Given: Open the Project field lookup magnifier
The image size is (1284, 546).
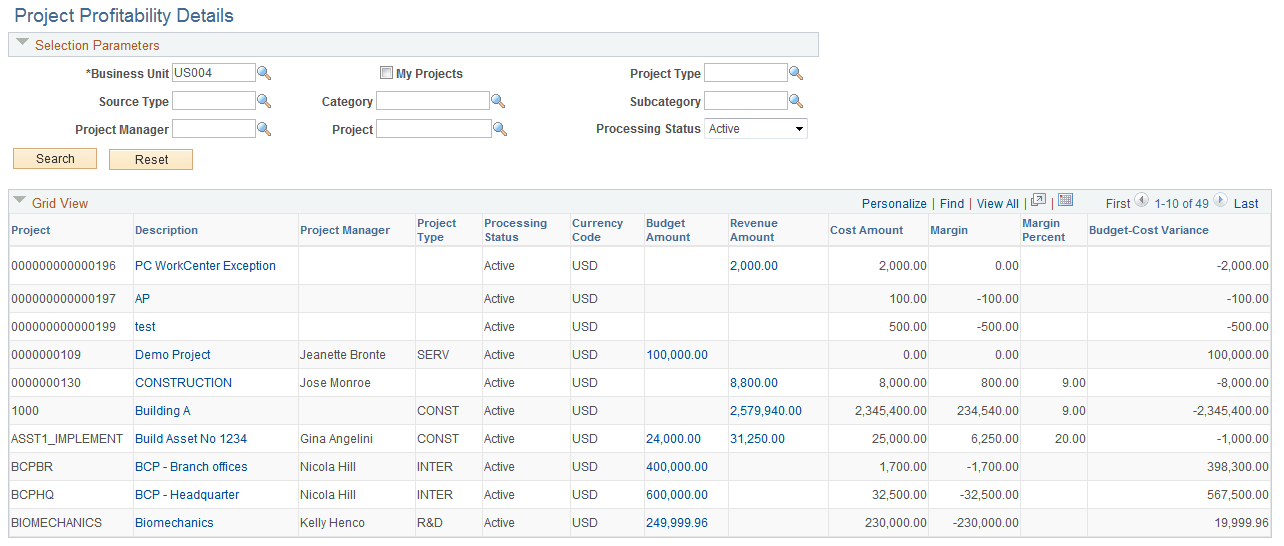Looking at the screenshot, I should tap(500, 129).
